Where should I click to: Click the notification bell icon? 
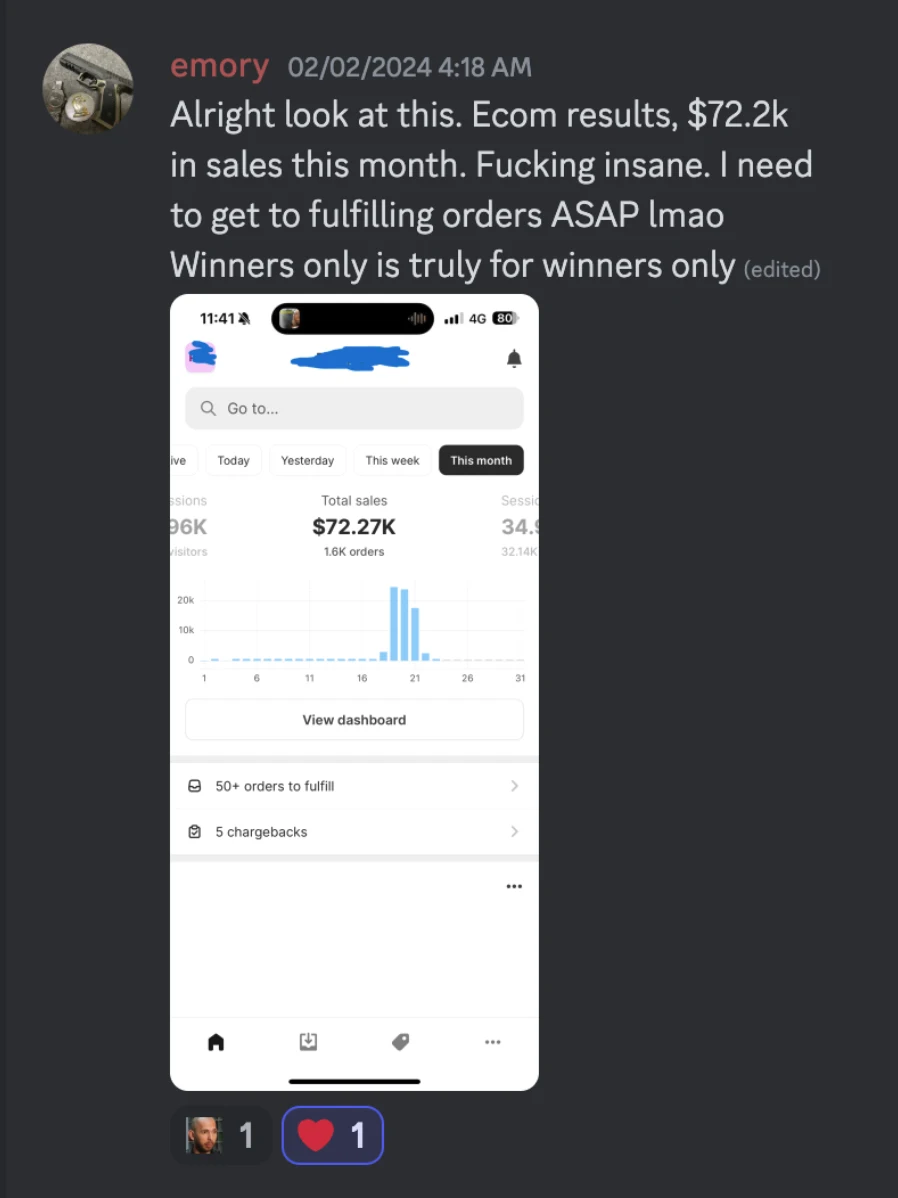tap(514, 358)
